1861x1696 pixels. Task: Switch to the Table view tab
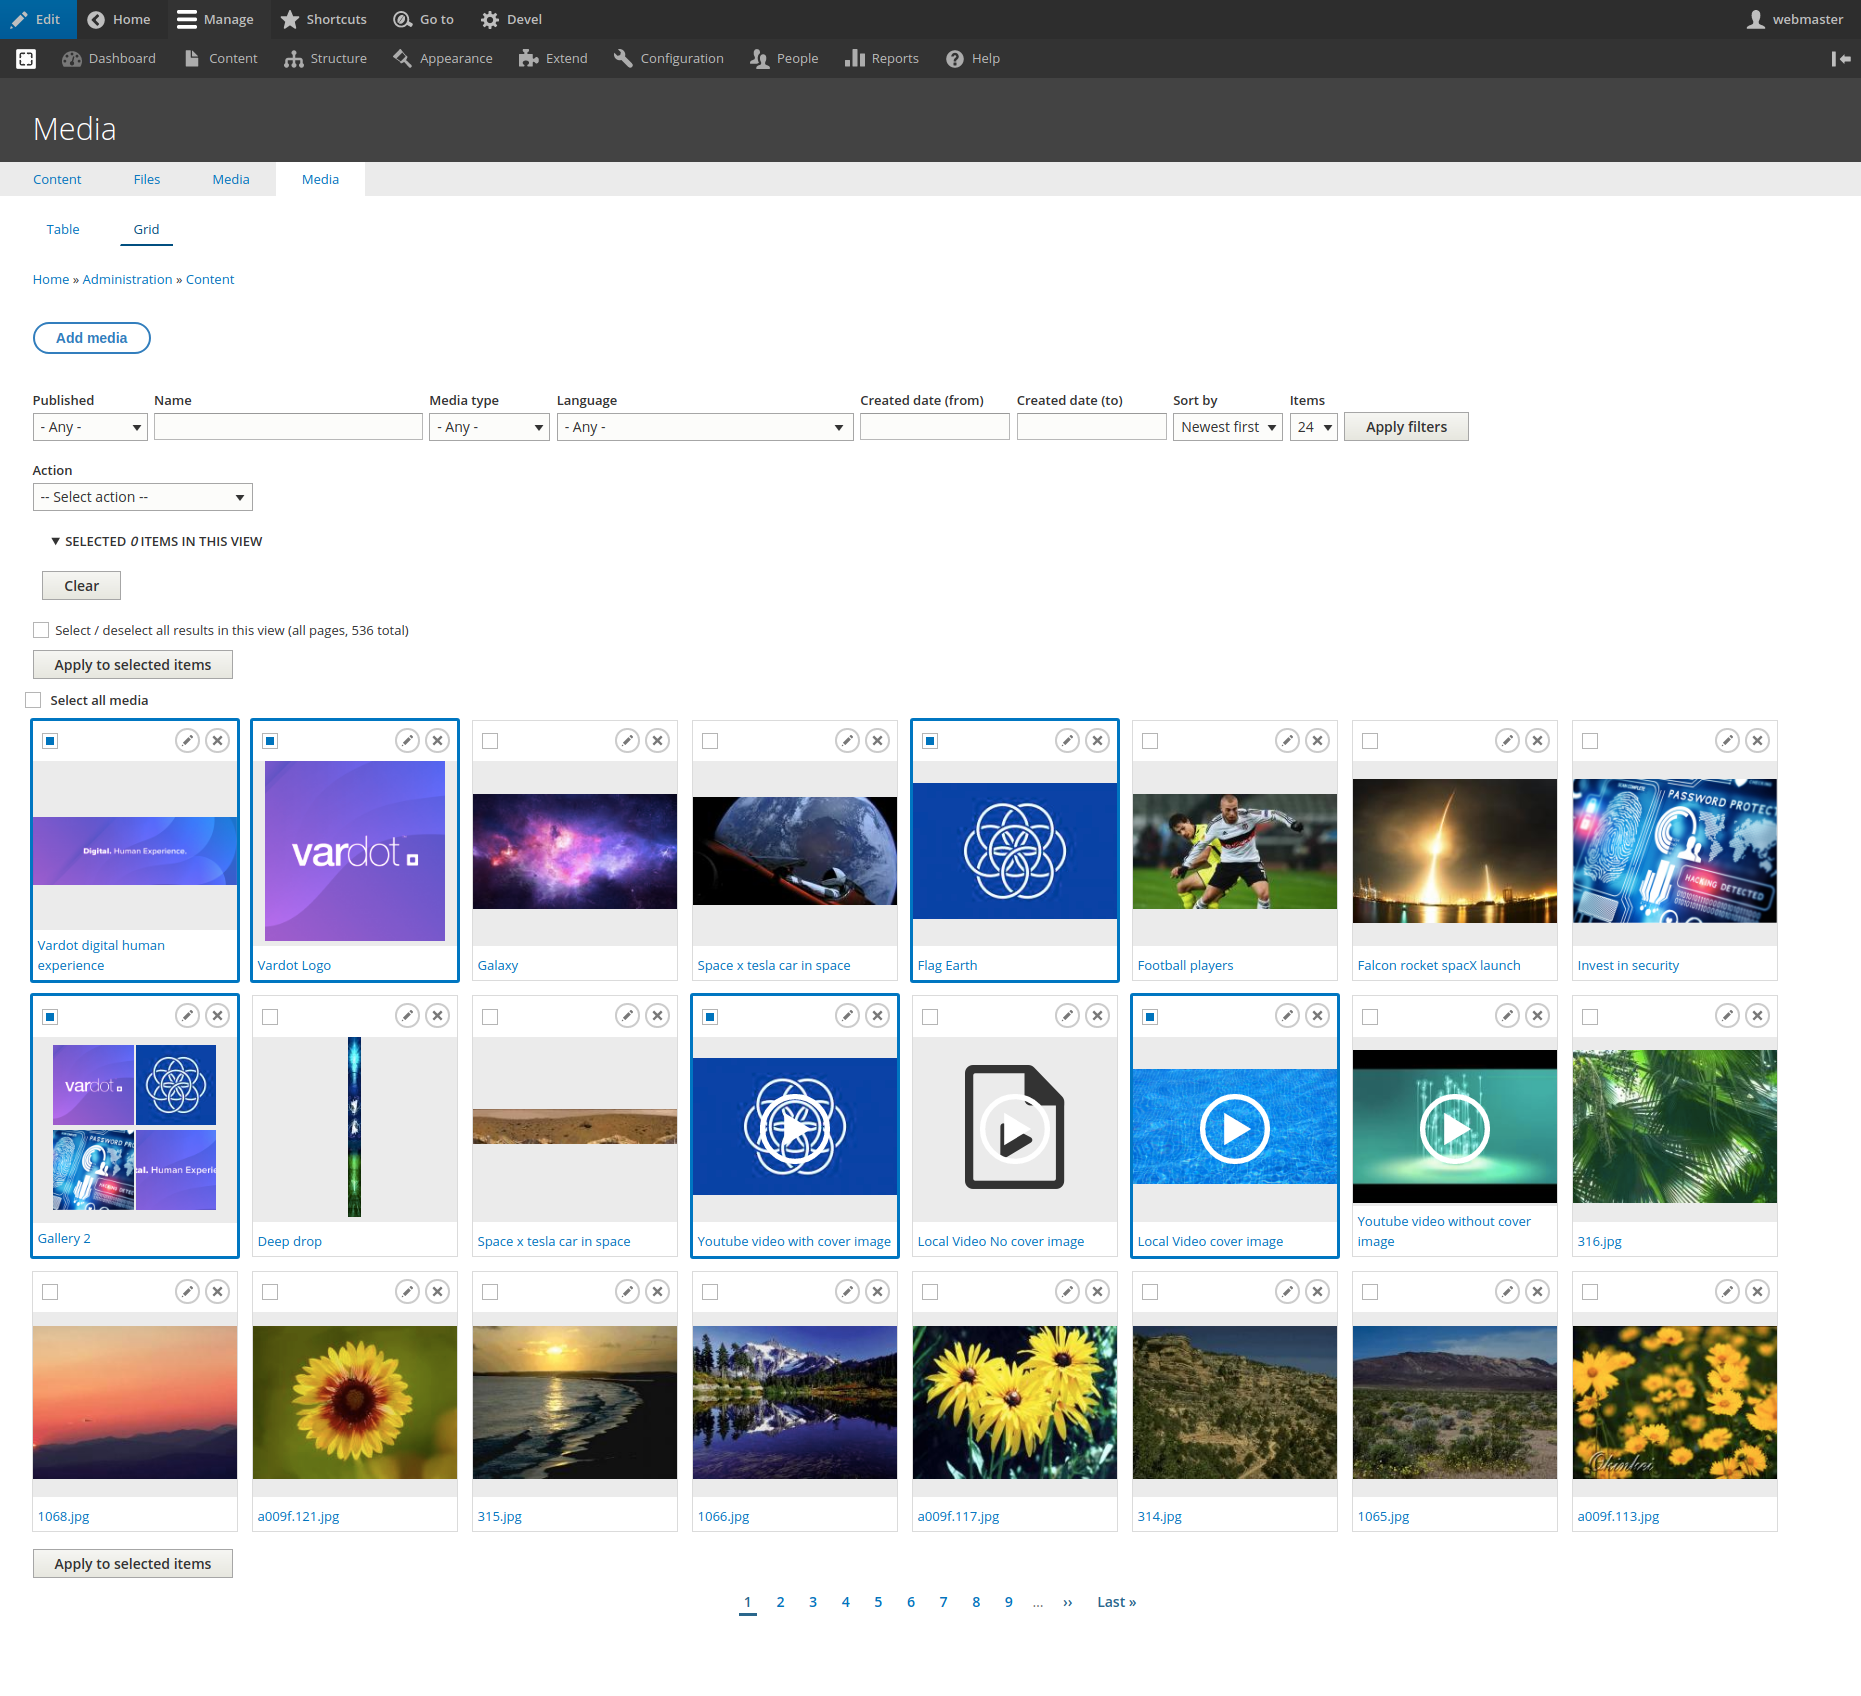(62, 229)
